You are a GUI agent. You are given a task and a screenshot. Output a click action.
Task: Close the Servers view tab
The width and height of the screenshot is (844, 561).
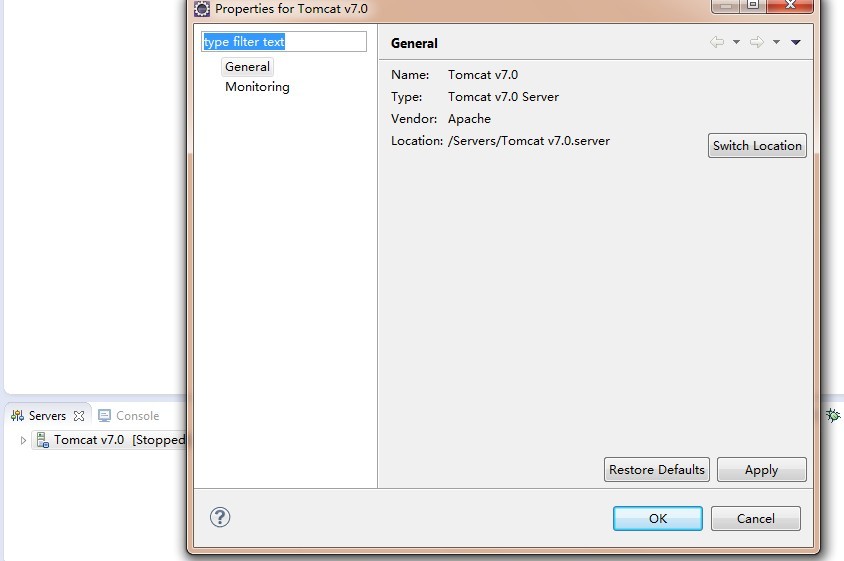click(79, 416)
